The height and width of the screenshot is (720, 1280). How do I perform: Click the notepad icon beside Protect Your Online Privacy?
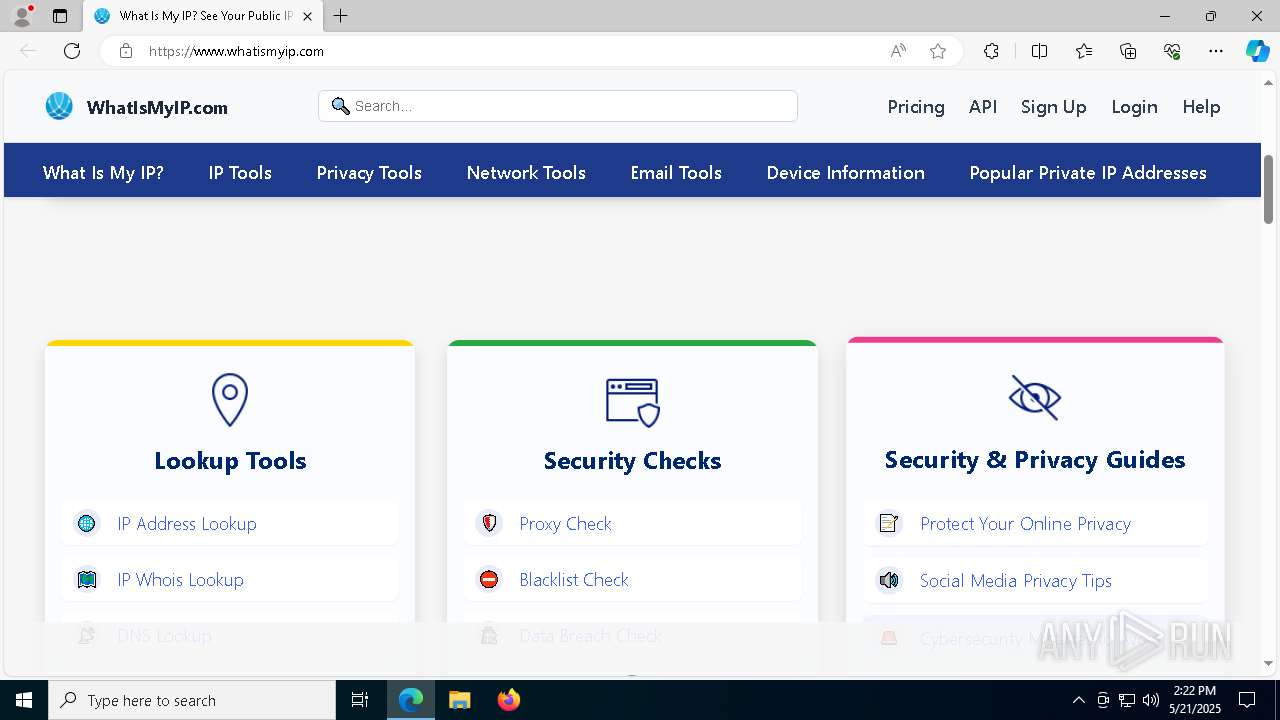click(x=889, y=523)
